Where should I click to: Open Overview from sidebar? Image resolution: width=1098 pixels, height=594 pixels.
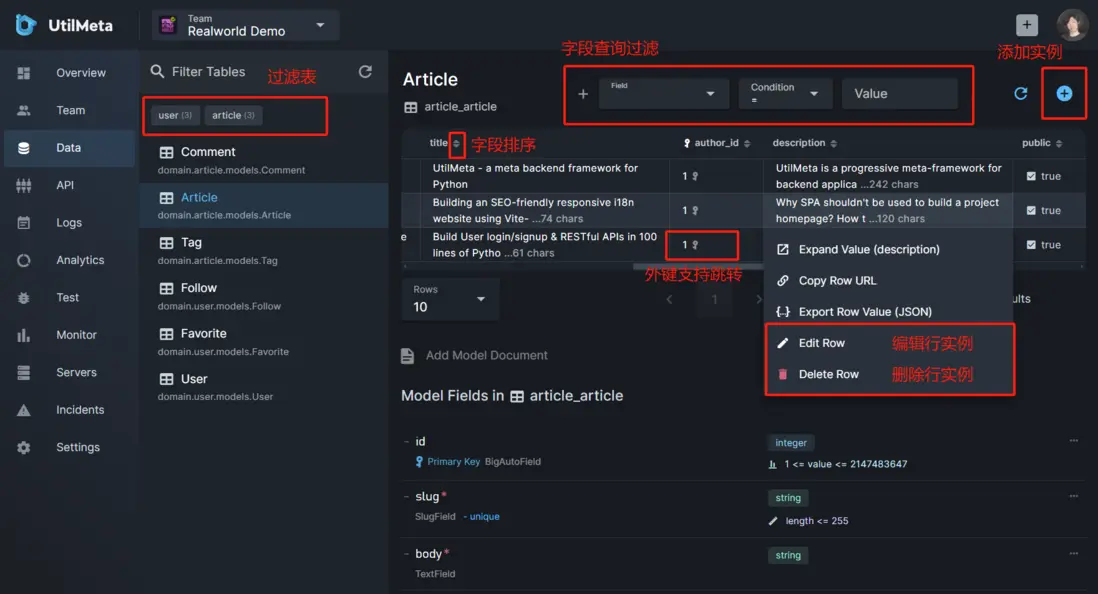(69, 73)
